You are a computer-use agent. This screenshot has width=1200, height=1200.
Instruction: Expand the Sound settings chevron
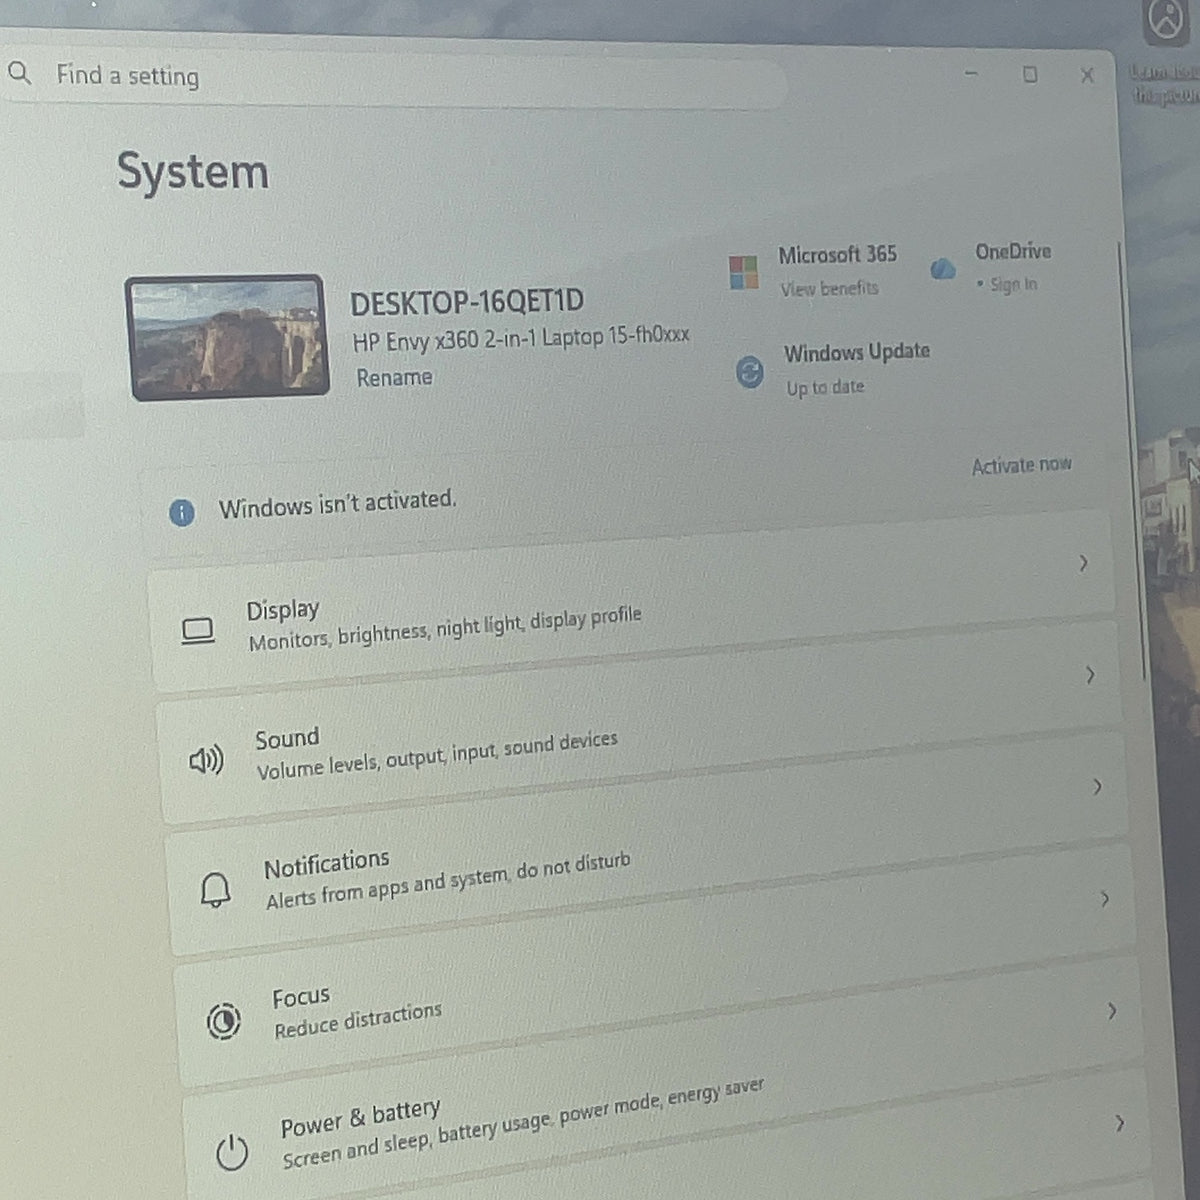[x=1090, y=676]
